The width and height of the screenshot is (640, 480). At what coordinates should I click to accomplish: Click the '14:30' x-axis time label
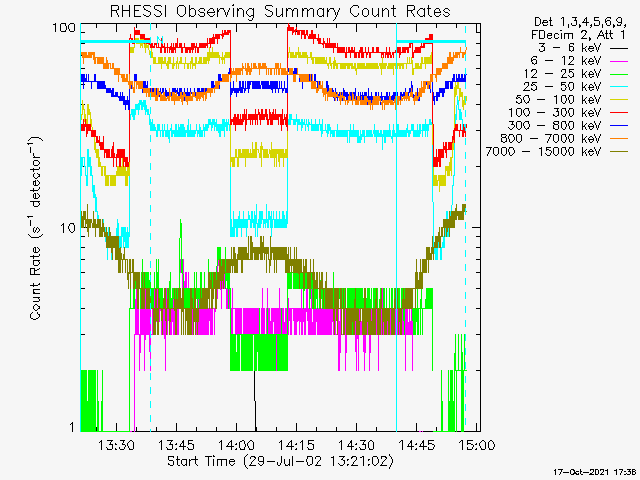(356, 444)
